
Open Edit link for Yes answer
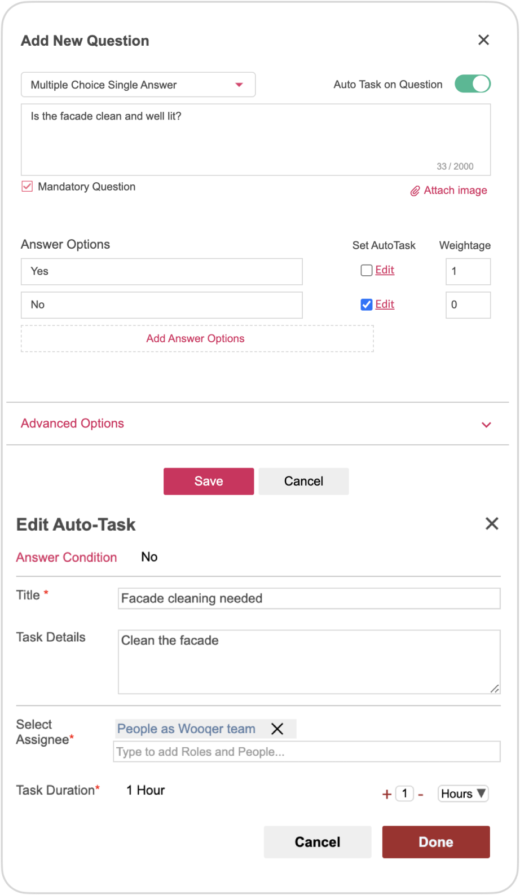[385, 270]
